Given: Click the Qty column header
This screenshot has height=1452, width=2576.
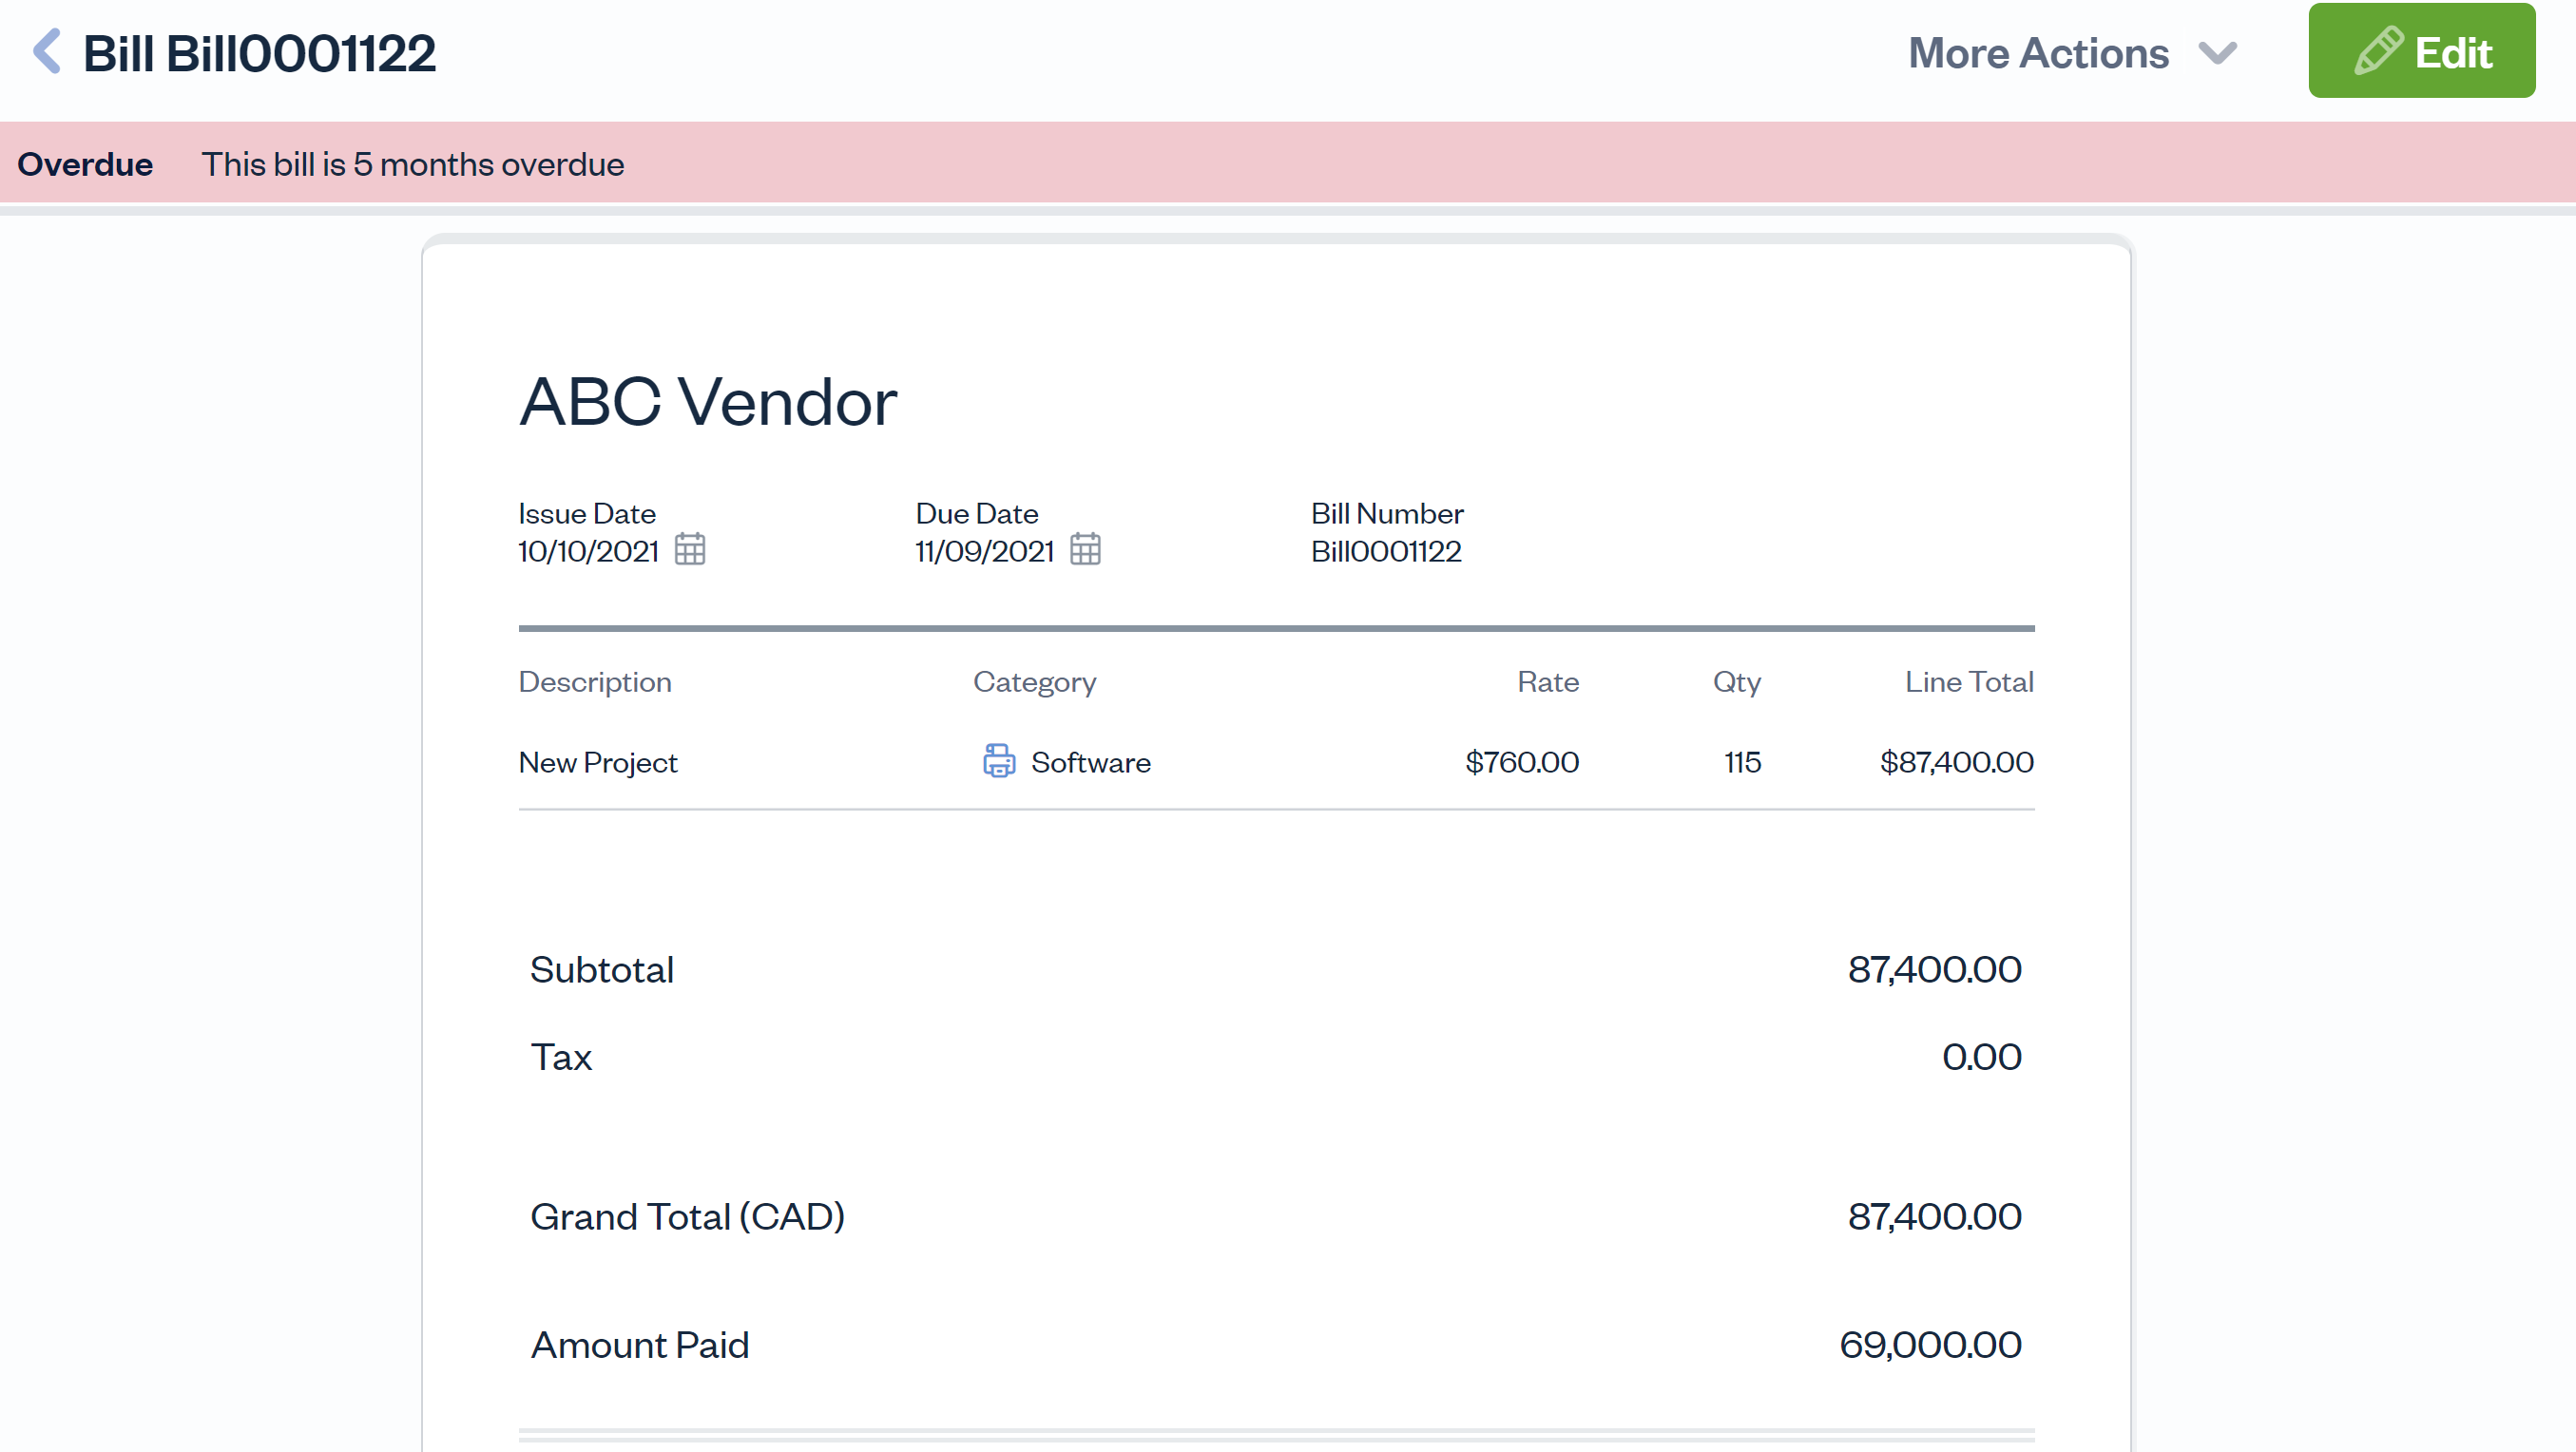Looking at the screenshot, I should pos(1737,682).
